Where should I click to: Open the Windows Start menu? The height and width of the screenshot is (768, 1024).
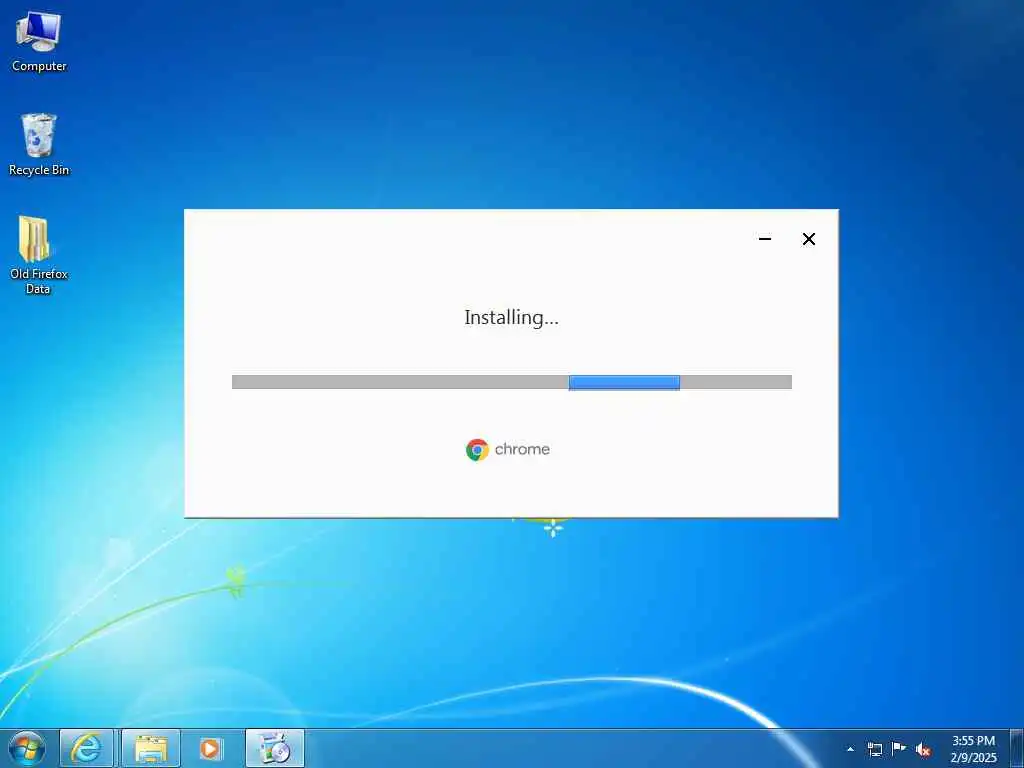tap(27, 749)
